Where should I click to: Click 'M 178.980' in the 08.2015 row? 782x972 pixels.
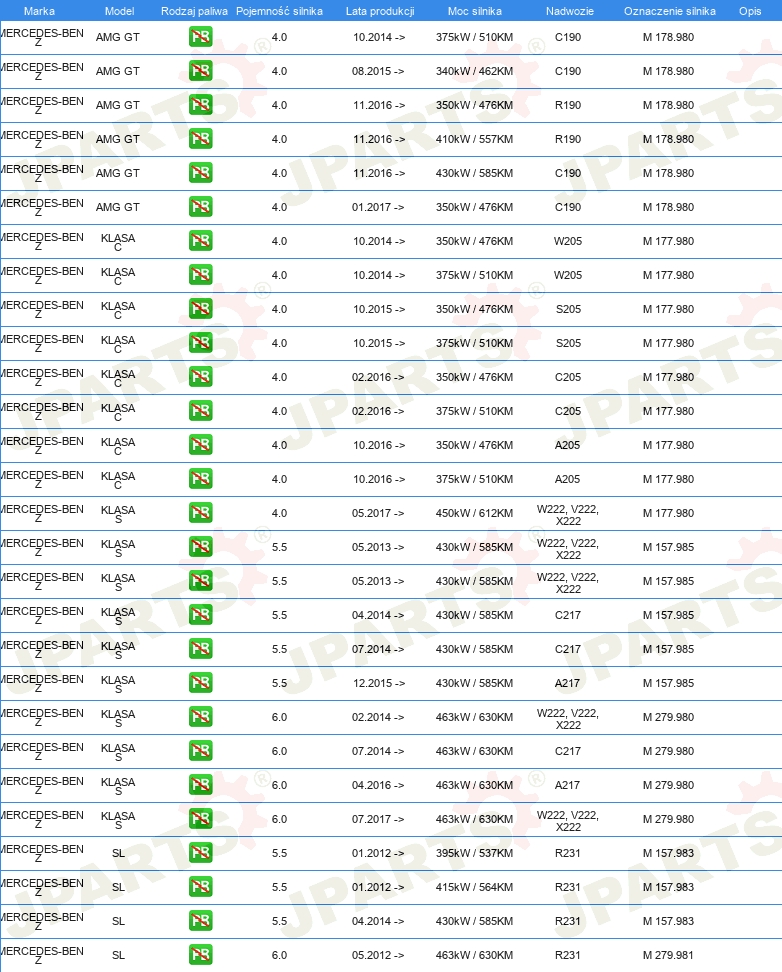tap(668, 71)
